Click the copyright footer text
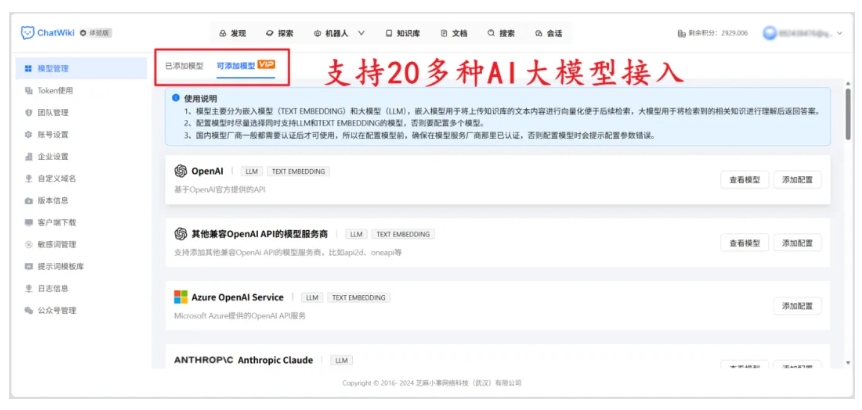The image size is (862, 410). tap(431, 383)
